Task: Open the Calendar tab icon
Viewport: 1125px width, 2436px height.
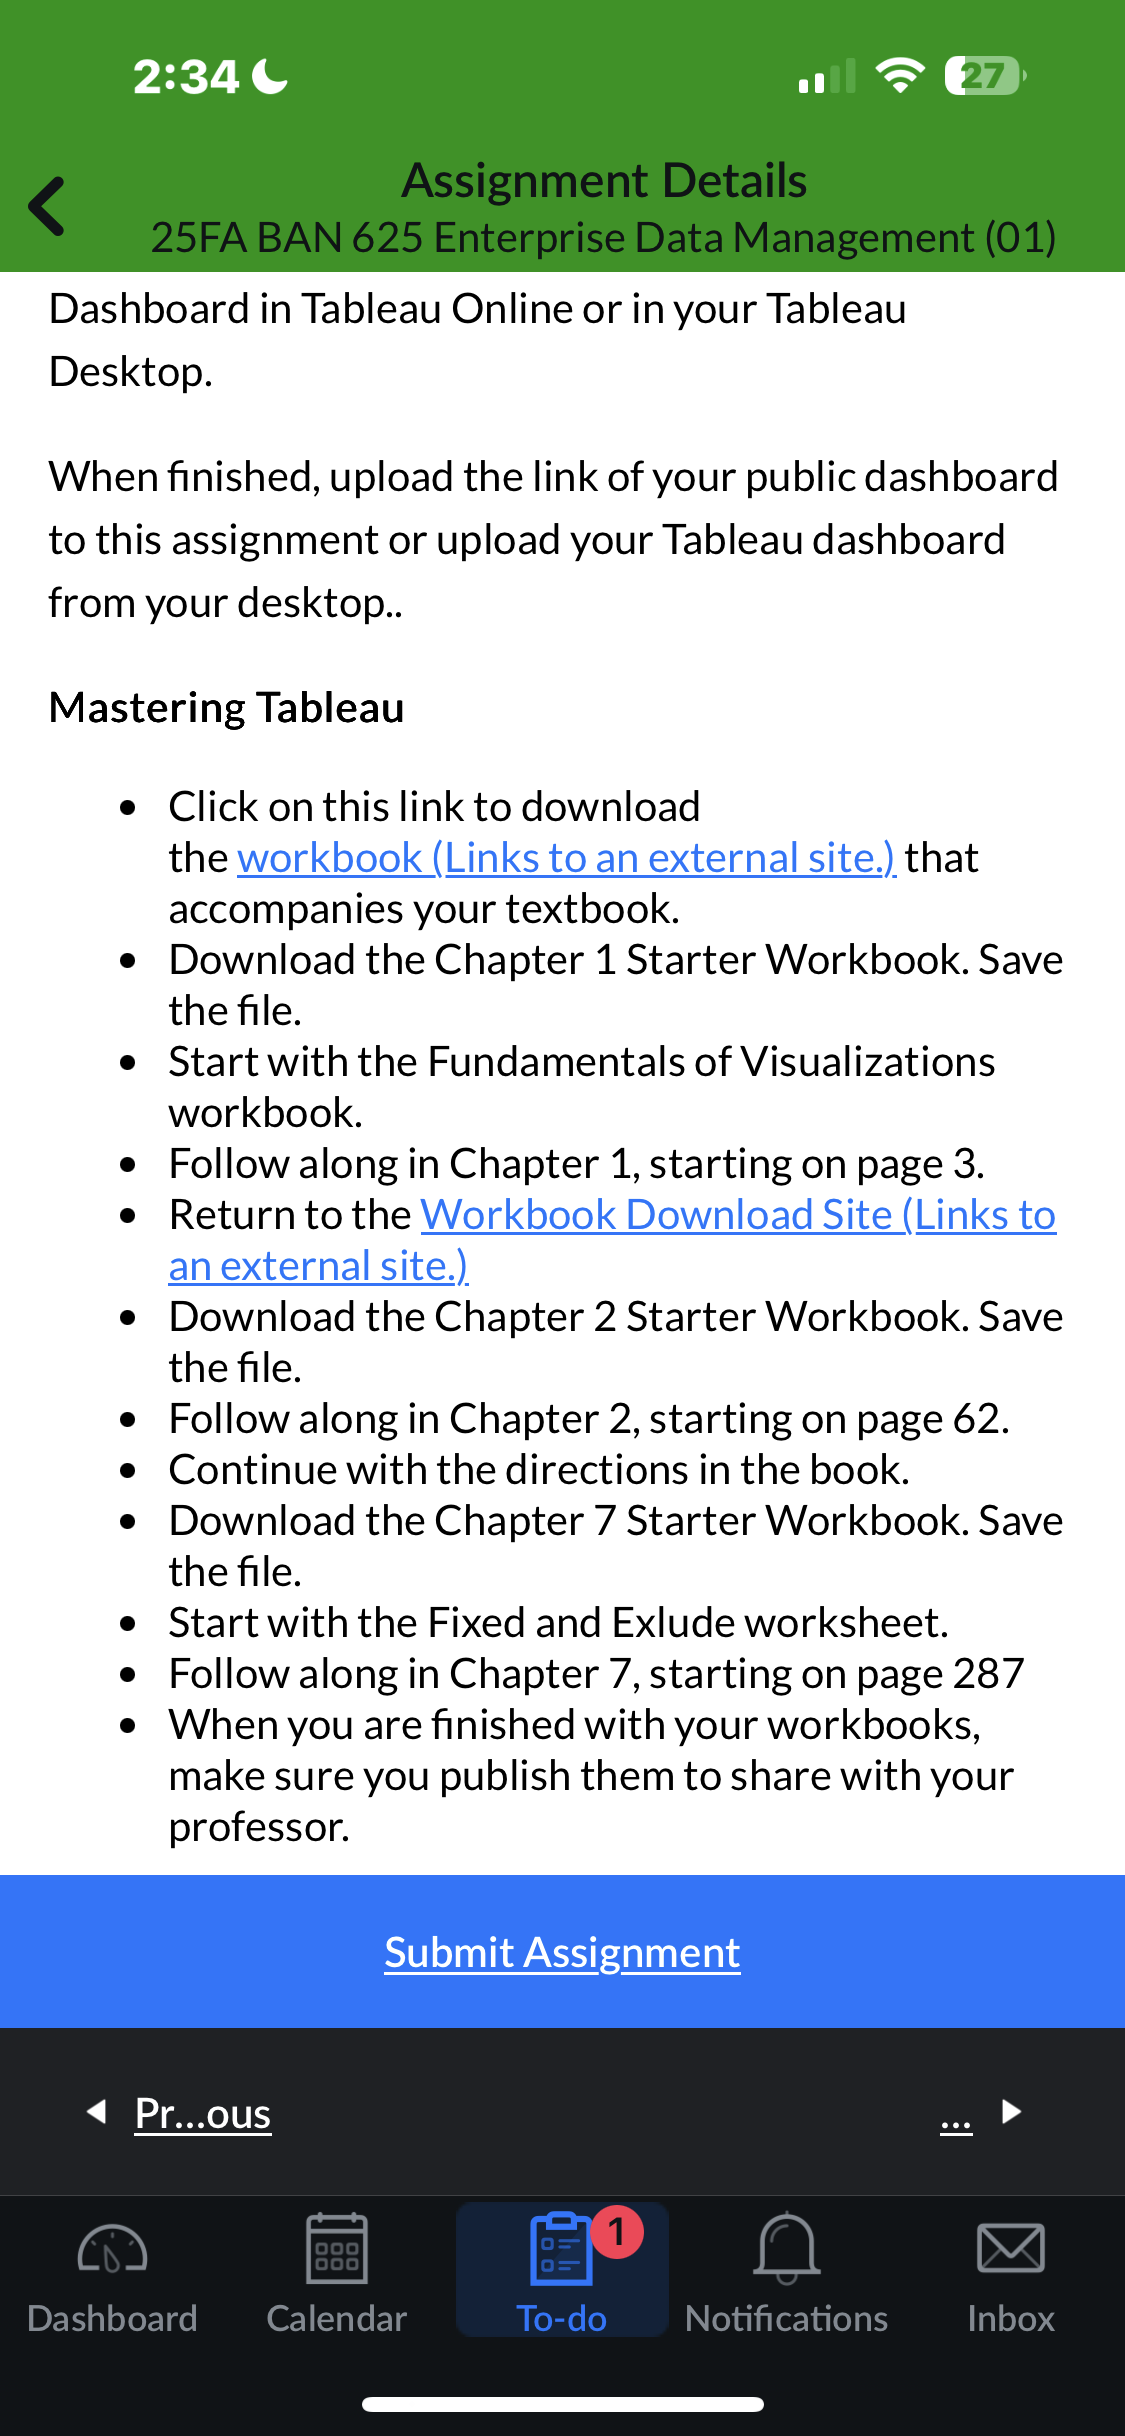Action: coord(336,2249)
